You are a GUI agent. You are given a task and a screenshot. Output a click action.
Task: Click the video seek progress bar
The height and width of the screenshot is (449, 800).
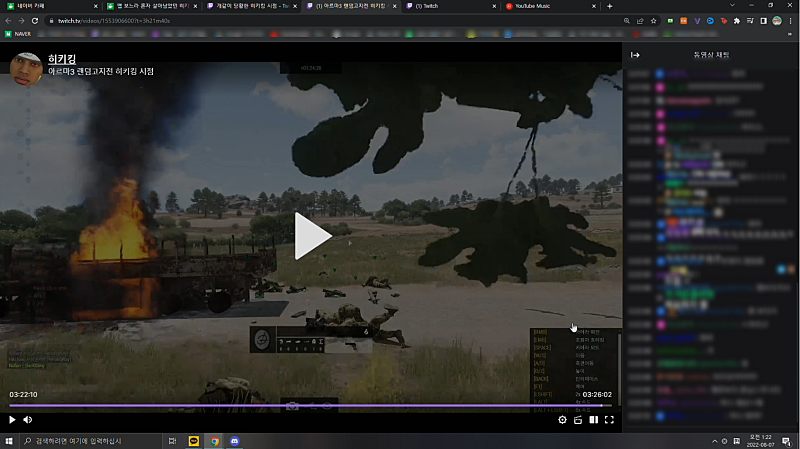[x=300, y=406]
